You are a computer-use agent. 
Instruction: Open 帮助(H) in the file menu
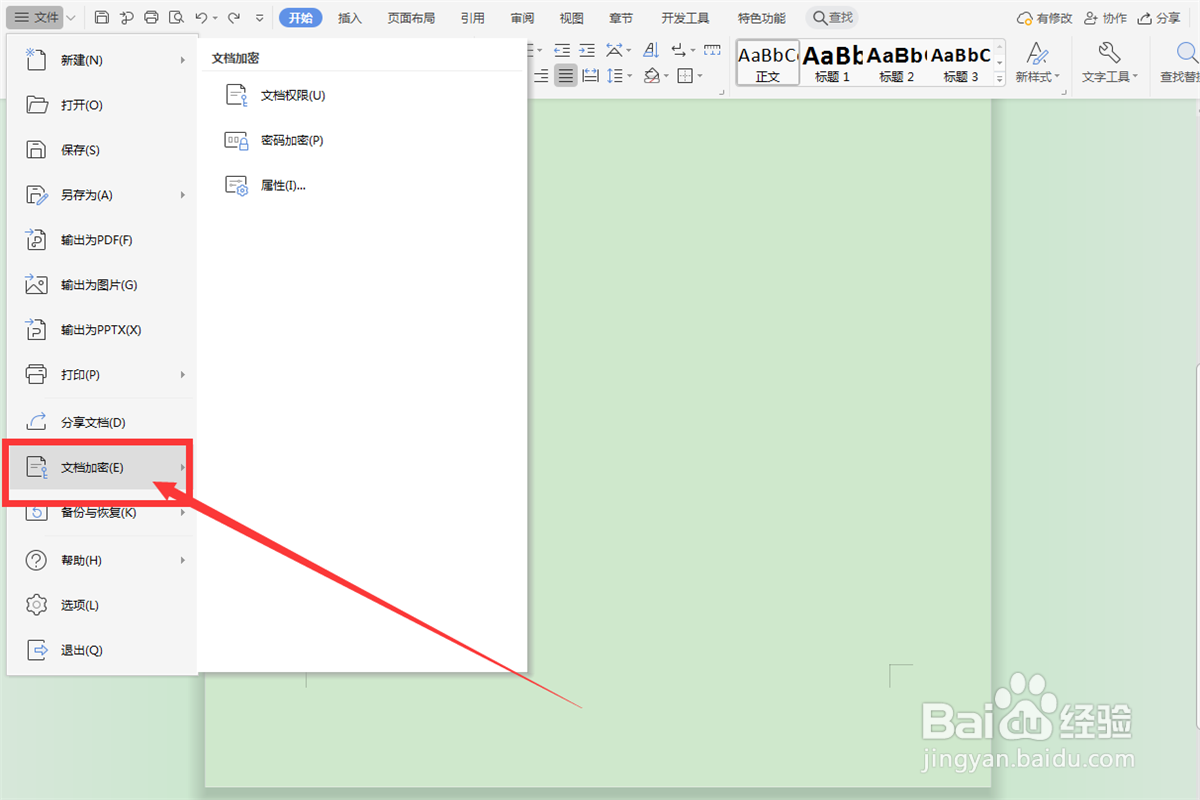(102, 560)
